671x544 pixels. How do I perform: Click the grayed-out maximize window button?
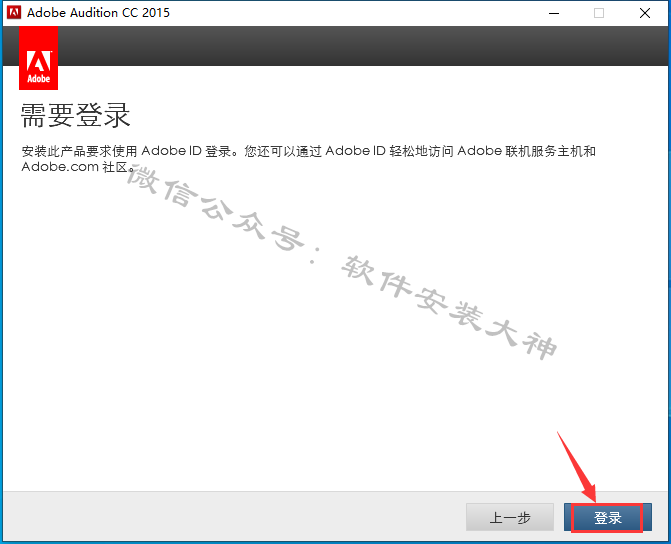599,13
